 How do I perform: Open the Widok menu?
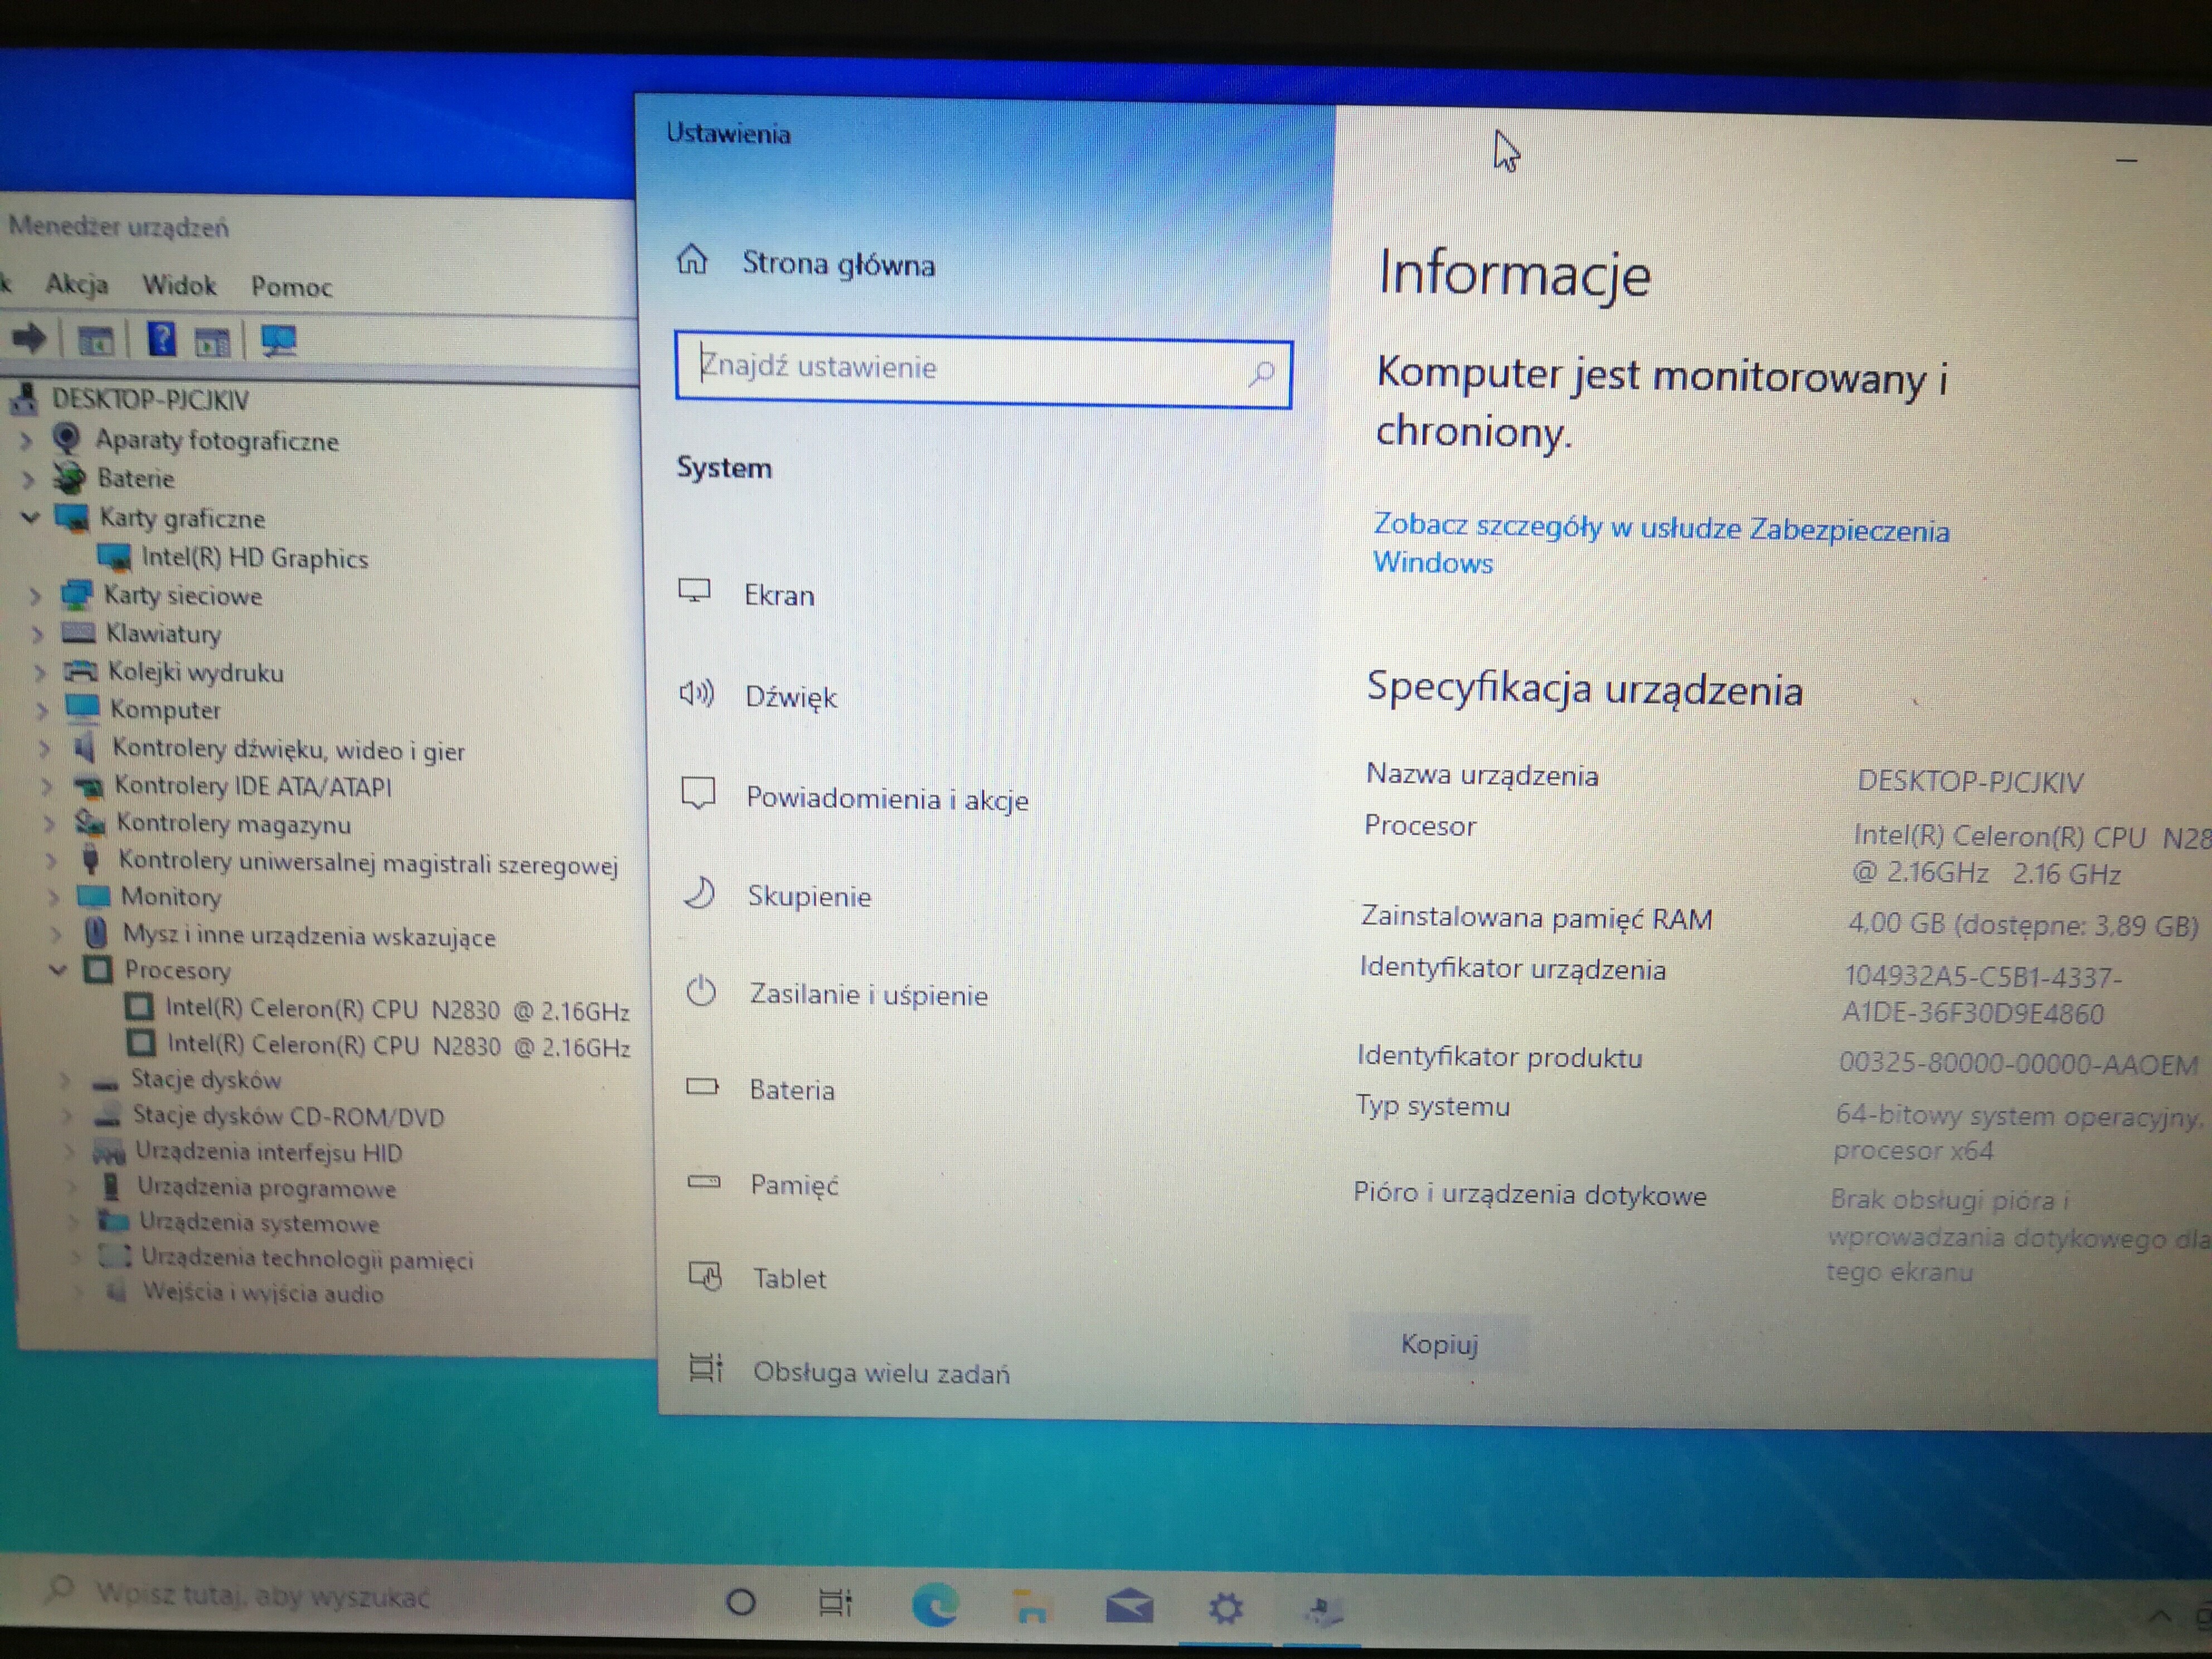click(x=179, y=285)
